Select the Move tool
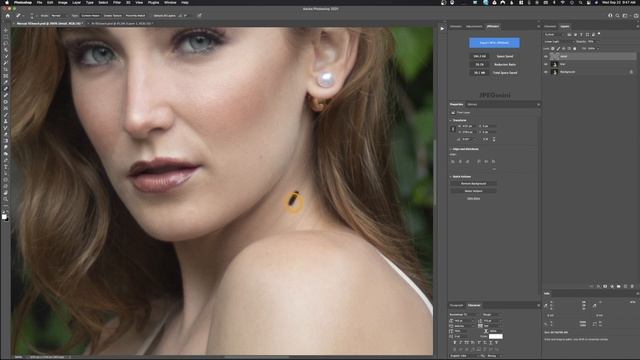The height and width of the screenshot is (360, 640). (5, 31)
